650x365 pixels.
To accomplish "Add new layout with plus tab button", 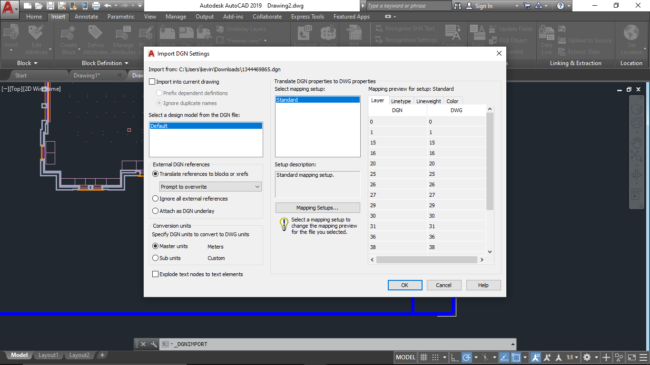I will point(102,355).
